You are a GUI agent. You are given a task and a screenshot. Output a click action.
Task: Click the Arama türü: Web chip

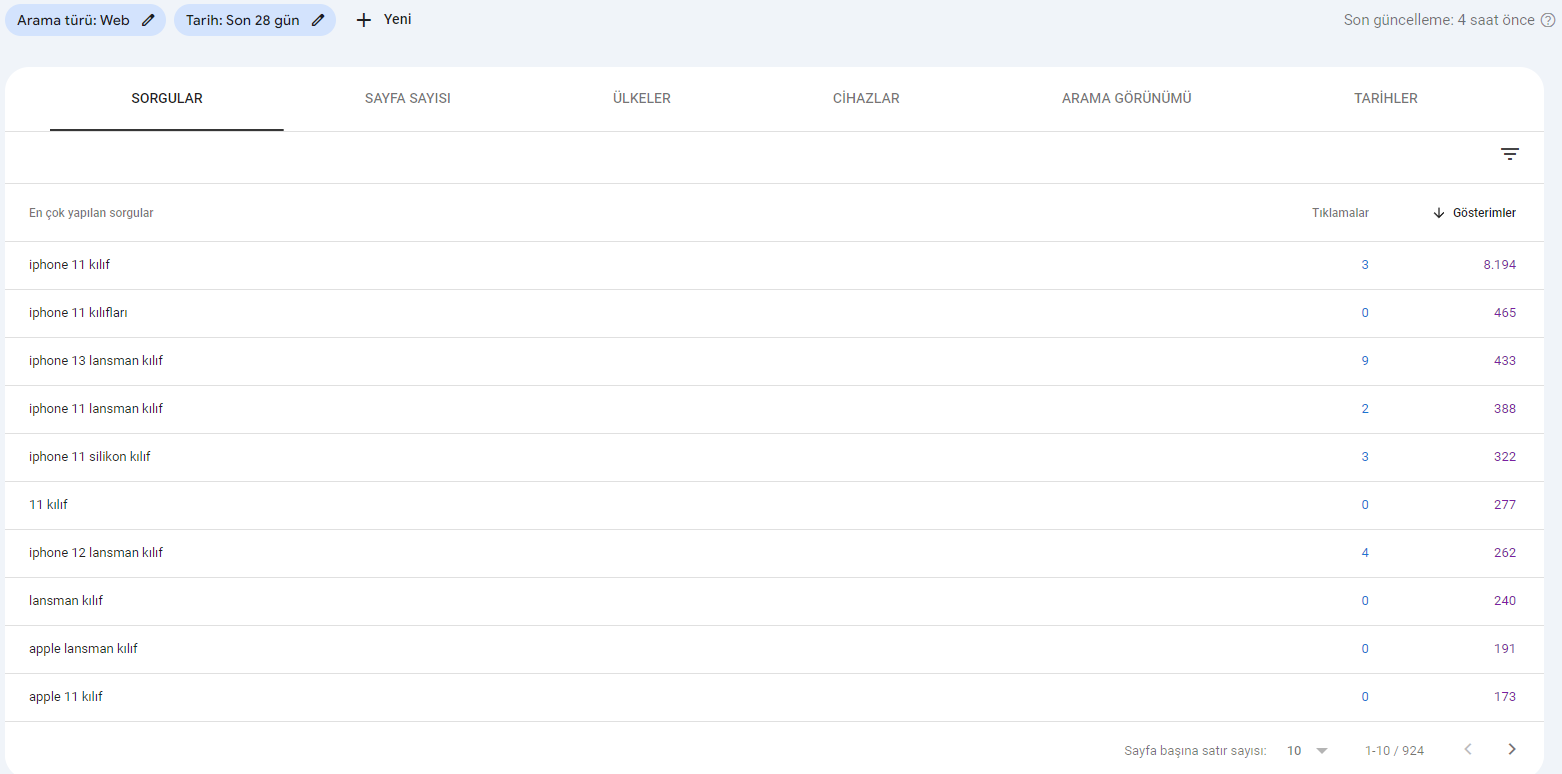tap(85, 20)
